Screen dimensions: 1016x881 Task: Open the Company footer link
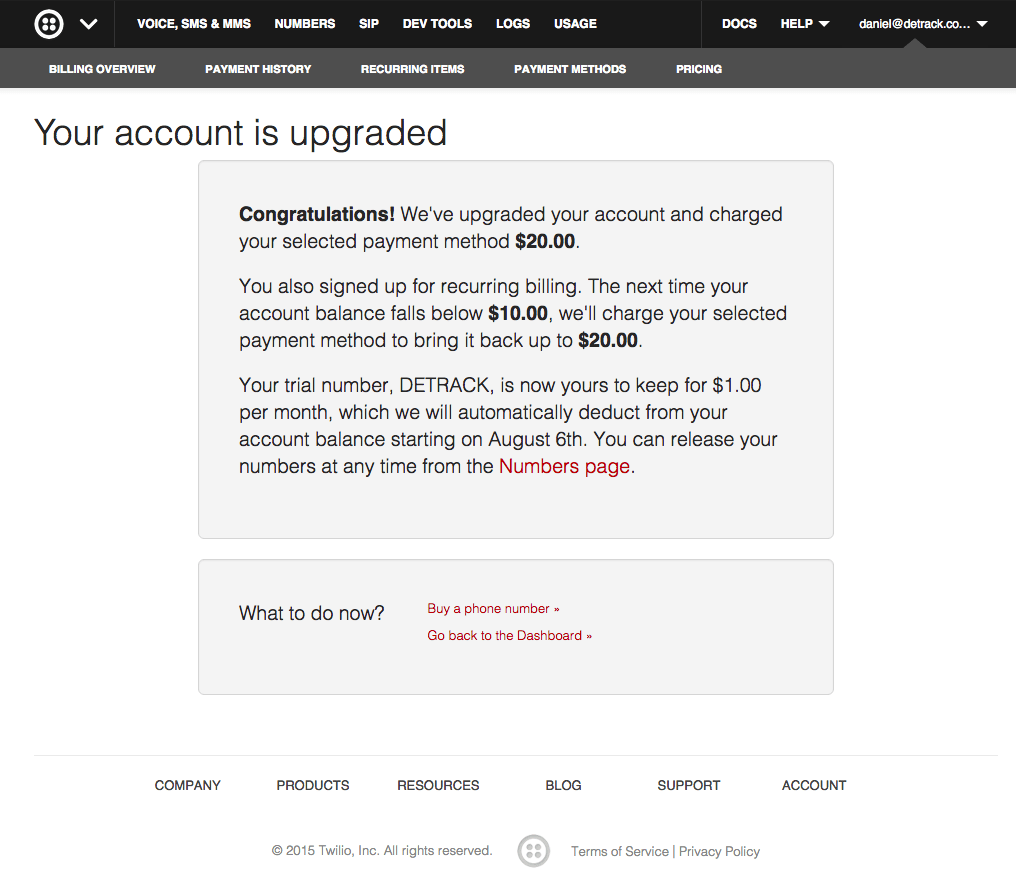(x=187, y=785)
